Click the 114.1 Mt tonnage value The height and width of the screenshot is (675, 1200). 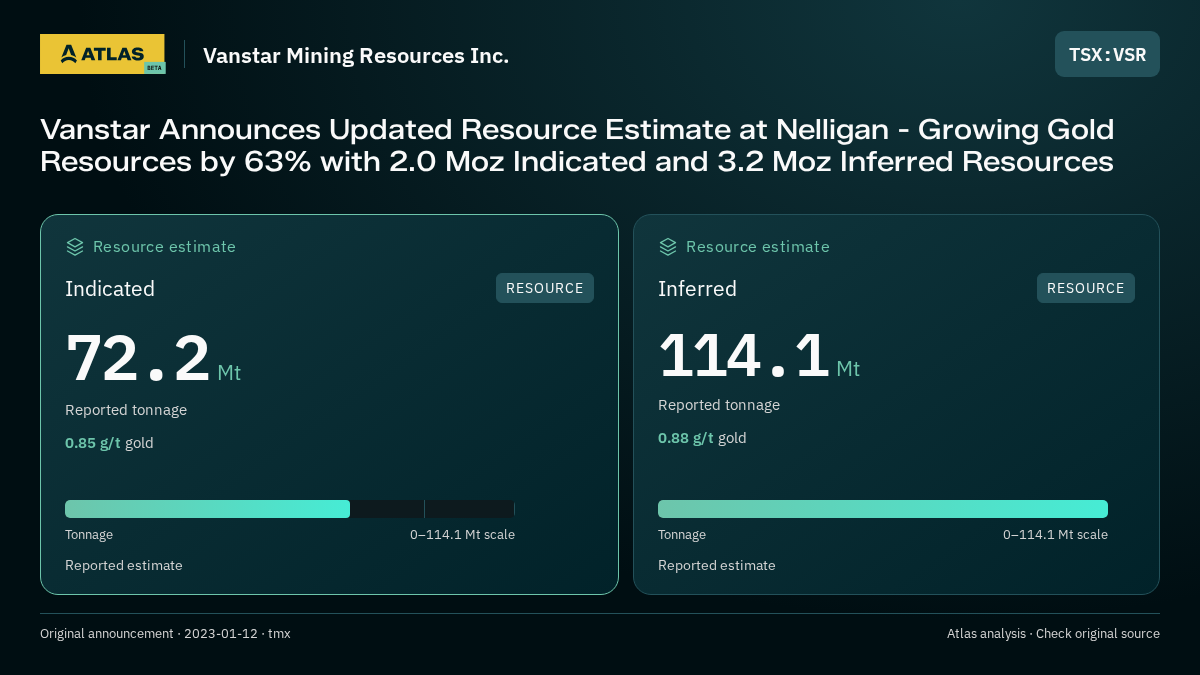tap(759, 355)
